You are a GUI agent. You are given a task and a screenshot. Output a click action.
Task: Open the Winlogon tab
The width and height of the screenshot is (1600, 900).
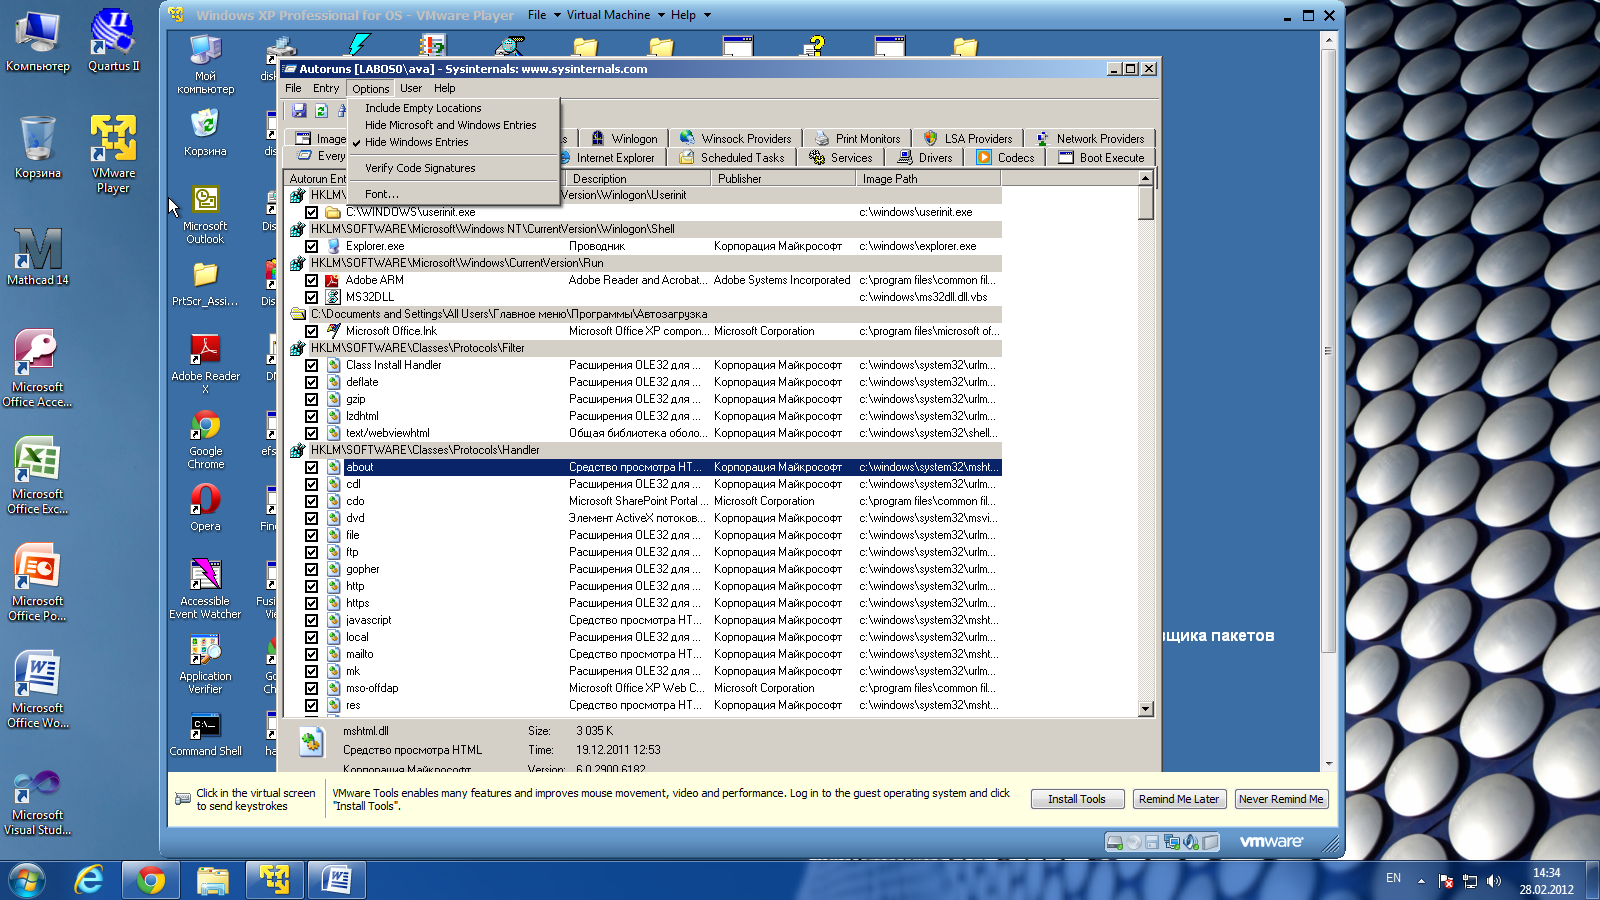[624, 139]
